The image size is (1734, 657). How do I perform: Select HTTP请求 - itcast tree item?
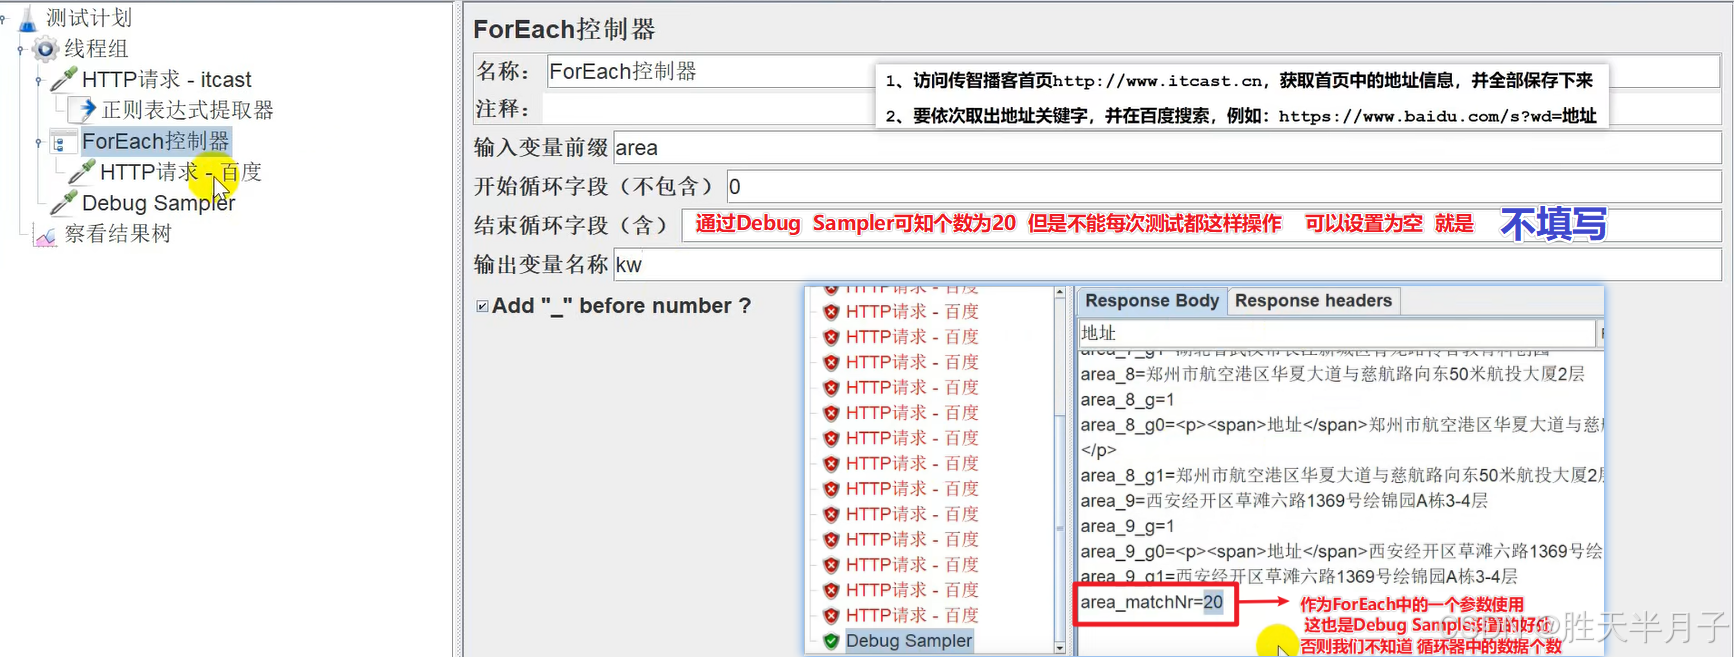[167, 79]
